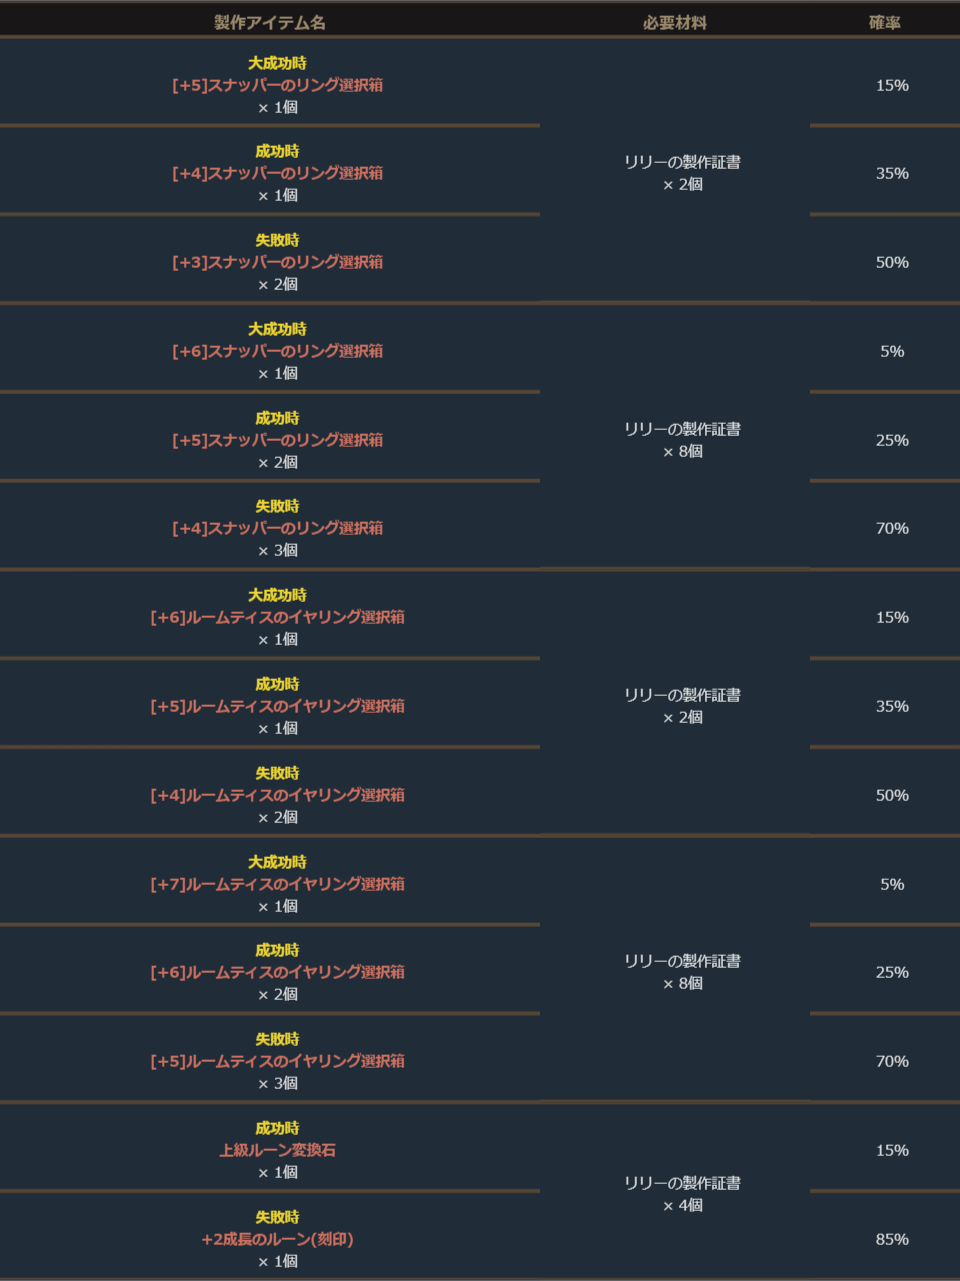Click the 製作アイテム名 column header
Viewport: 960px width, 1281px height.
coord(270,22)
